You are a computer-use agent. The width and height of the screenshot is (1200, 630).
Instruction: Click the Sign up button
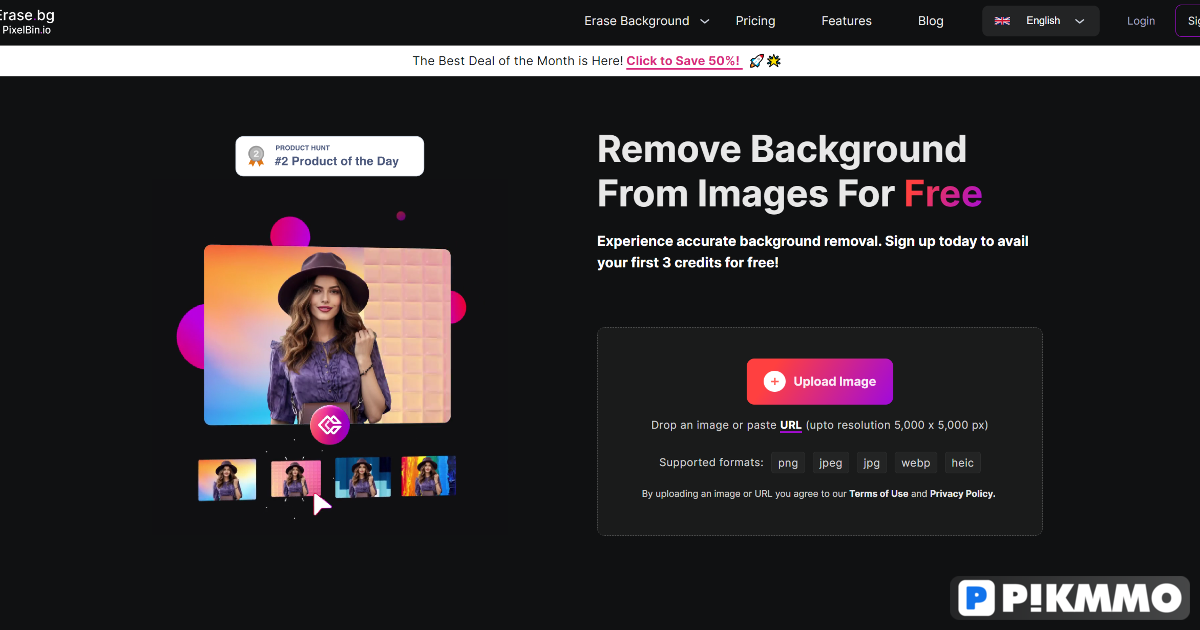(1188, 21)
